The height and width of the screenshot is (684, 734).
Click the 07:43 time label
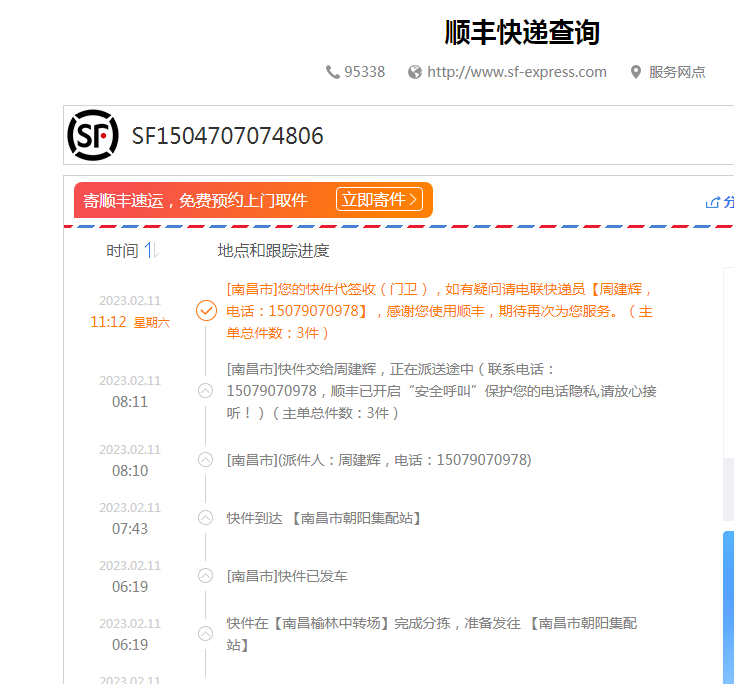tap(130, 529)
